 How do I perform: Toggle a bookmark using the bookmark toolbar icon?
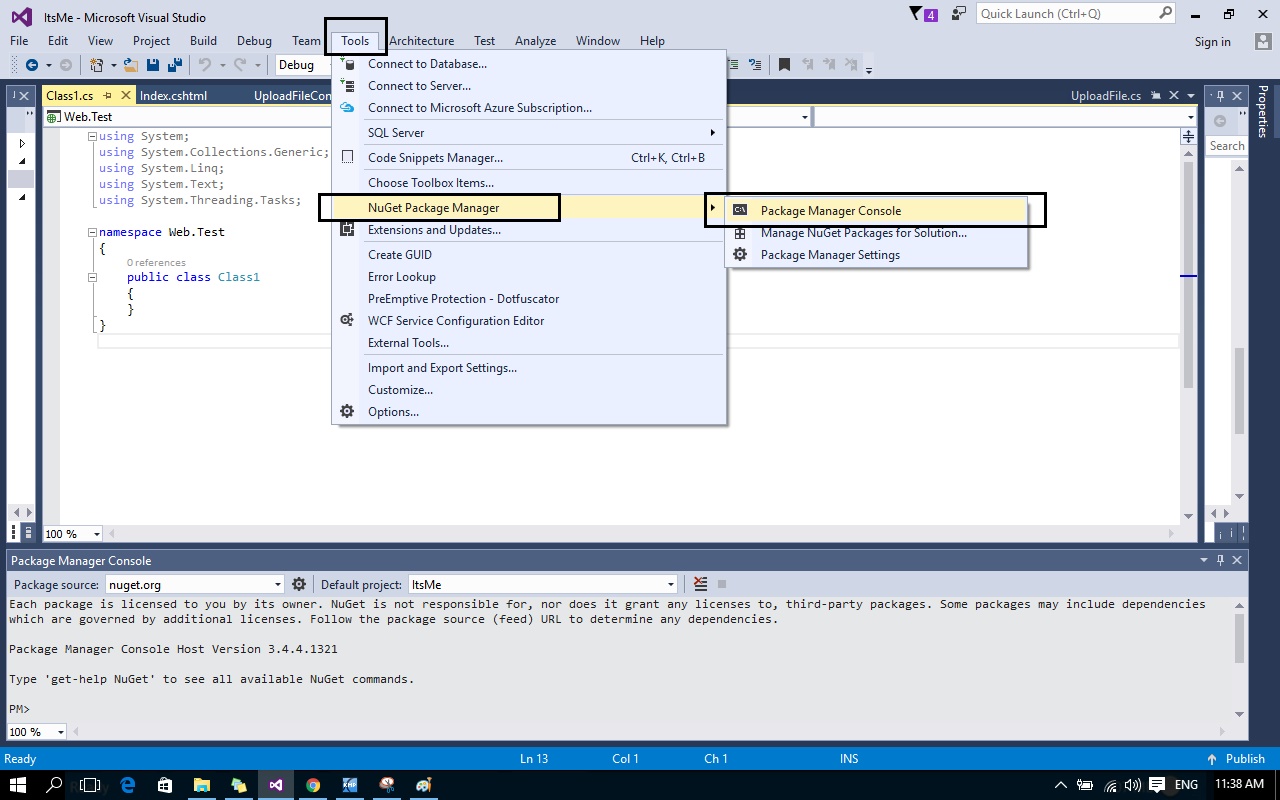784,64
